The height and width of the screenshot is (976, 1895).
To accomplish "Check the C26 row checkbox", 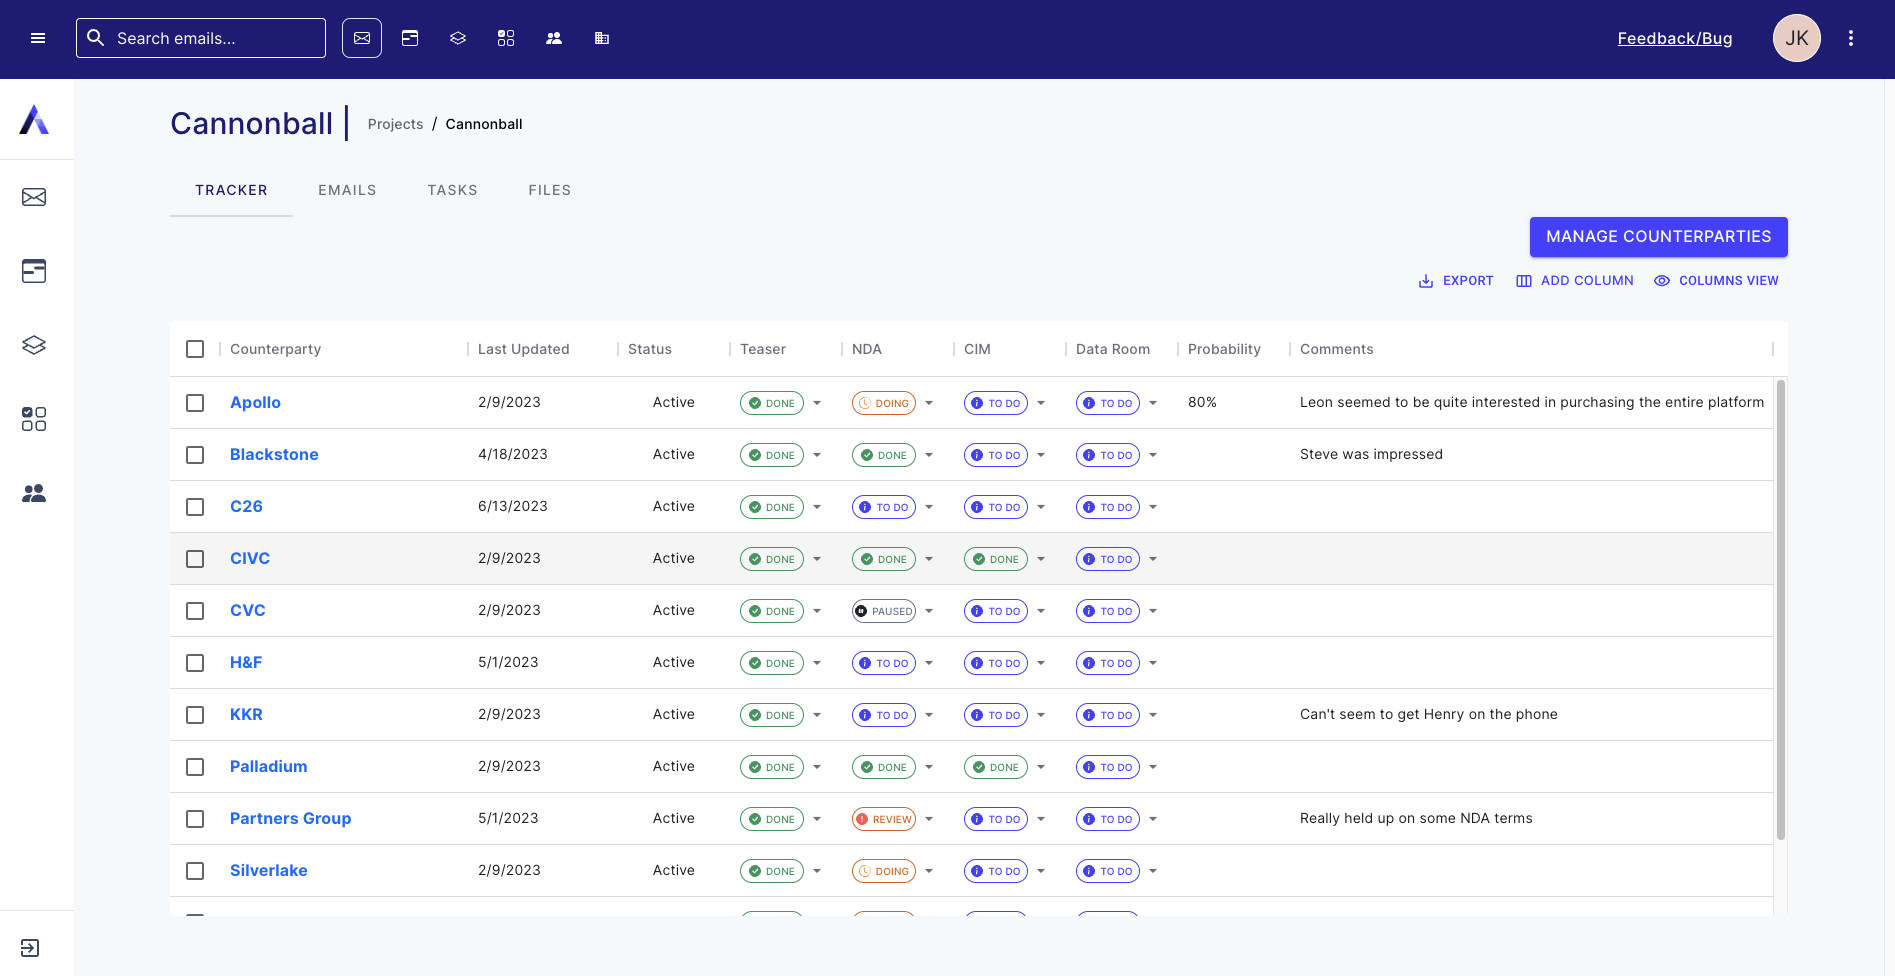I will [195, 507].
